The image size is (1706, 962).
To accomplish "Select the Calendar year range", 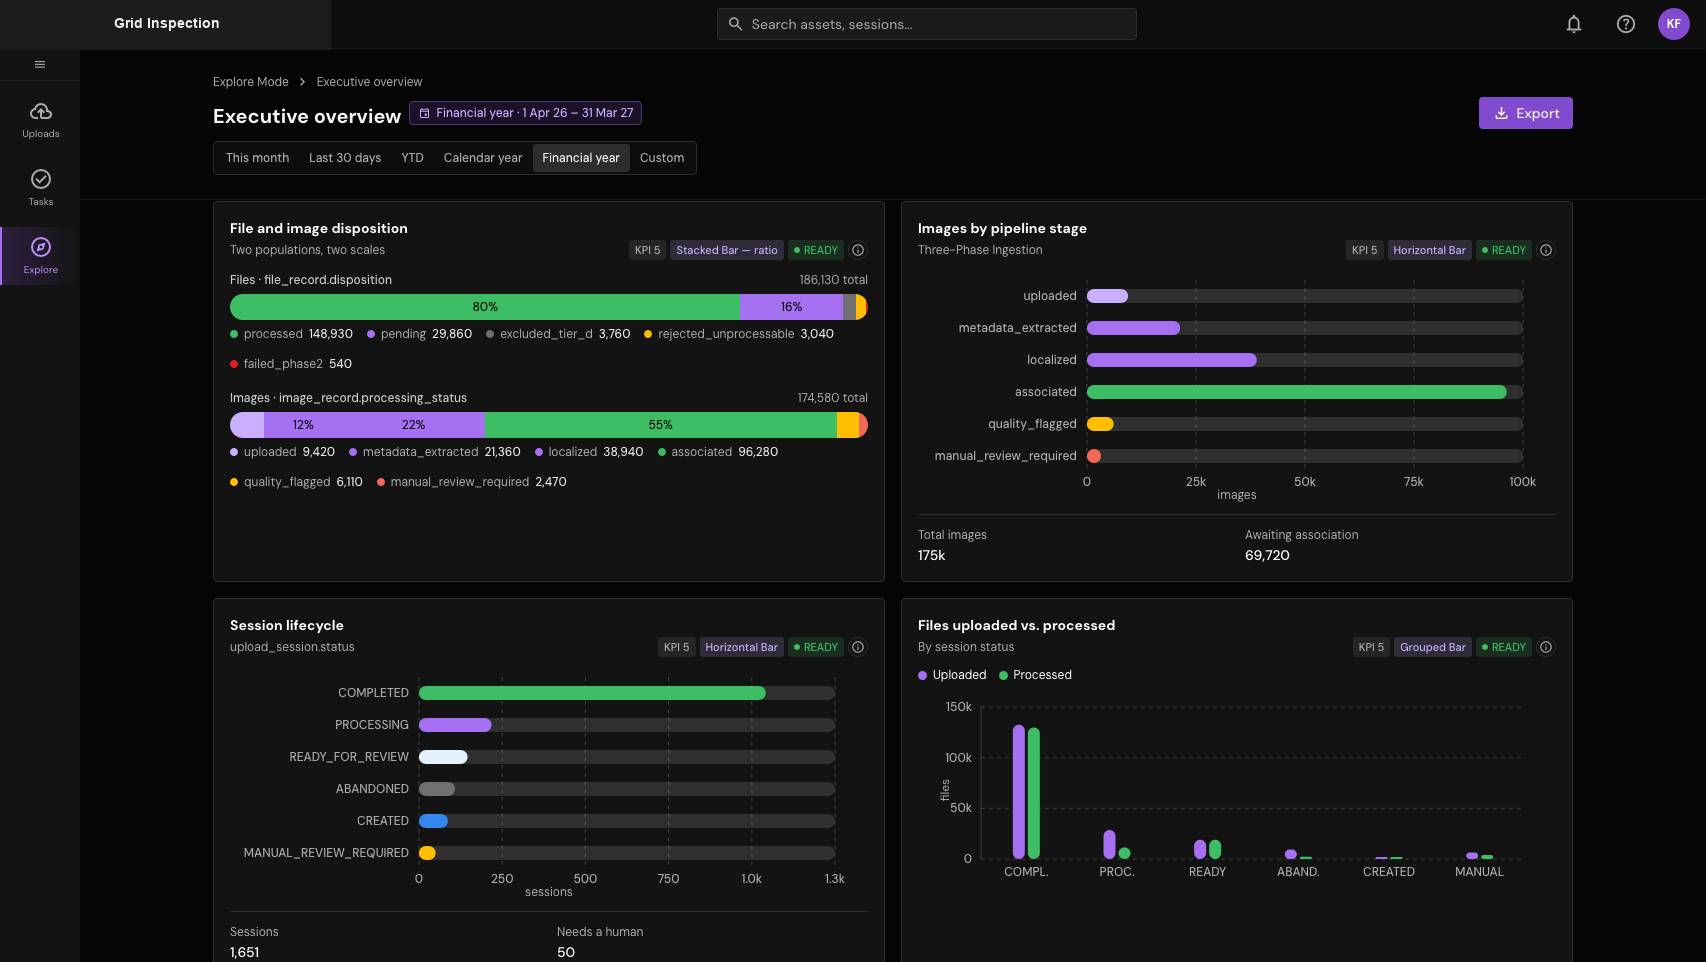I will 483,158.
